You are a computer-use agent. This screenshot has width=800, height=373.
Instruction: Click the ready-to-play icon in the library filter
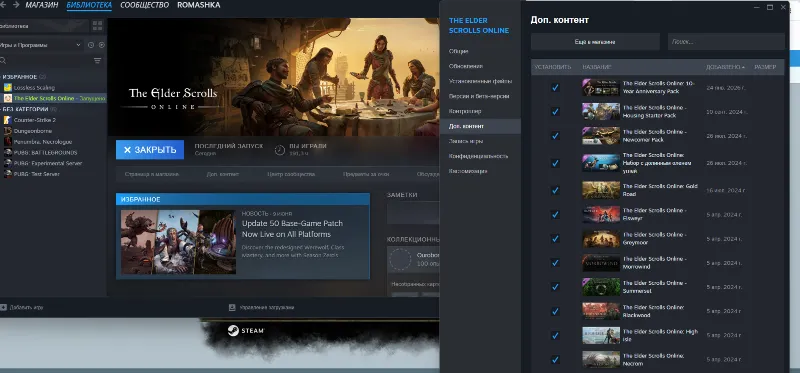(x=102, y=45)
